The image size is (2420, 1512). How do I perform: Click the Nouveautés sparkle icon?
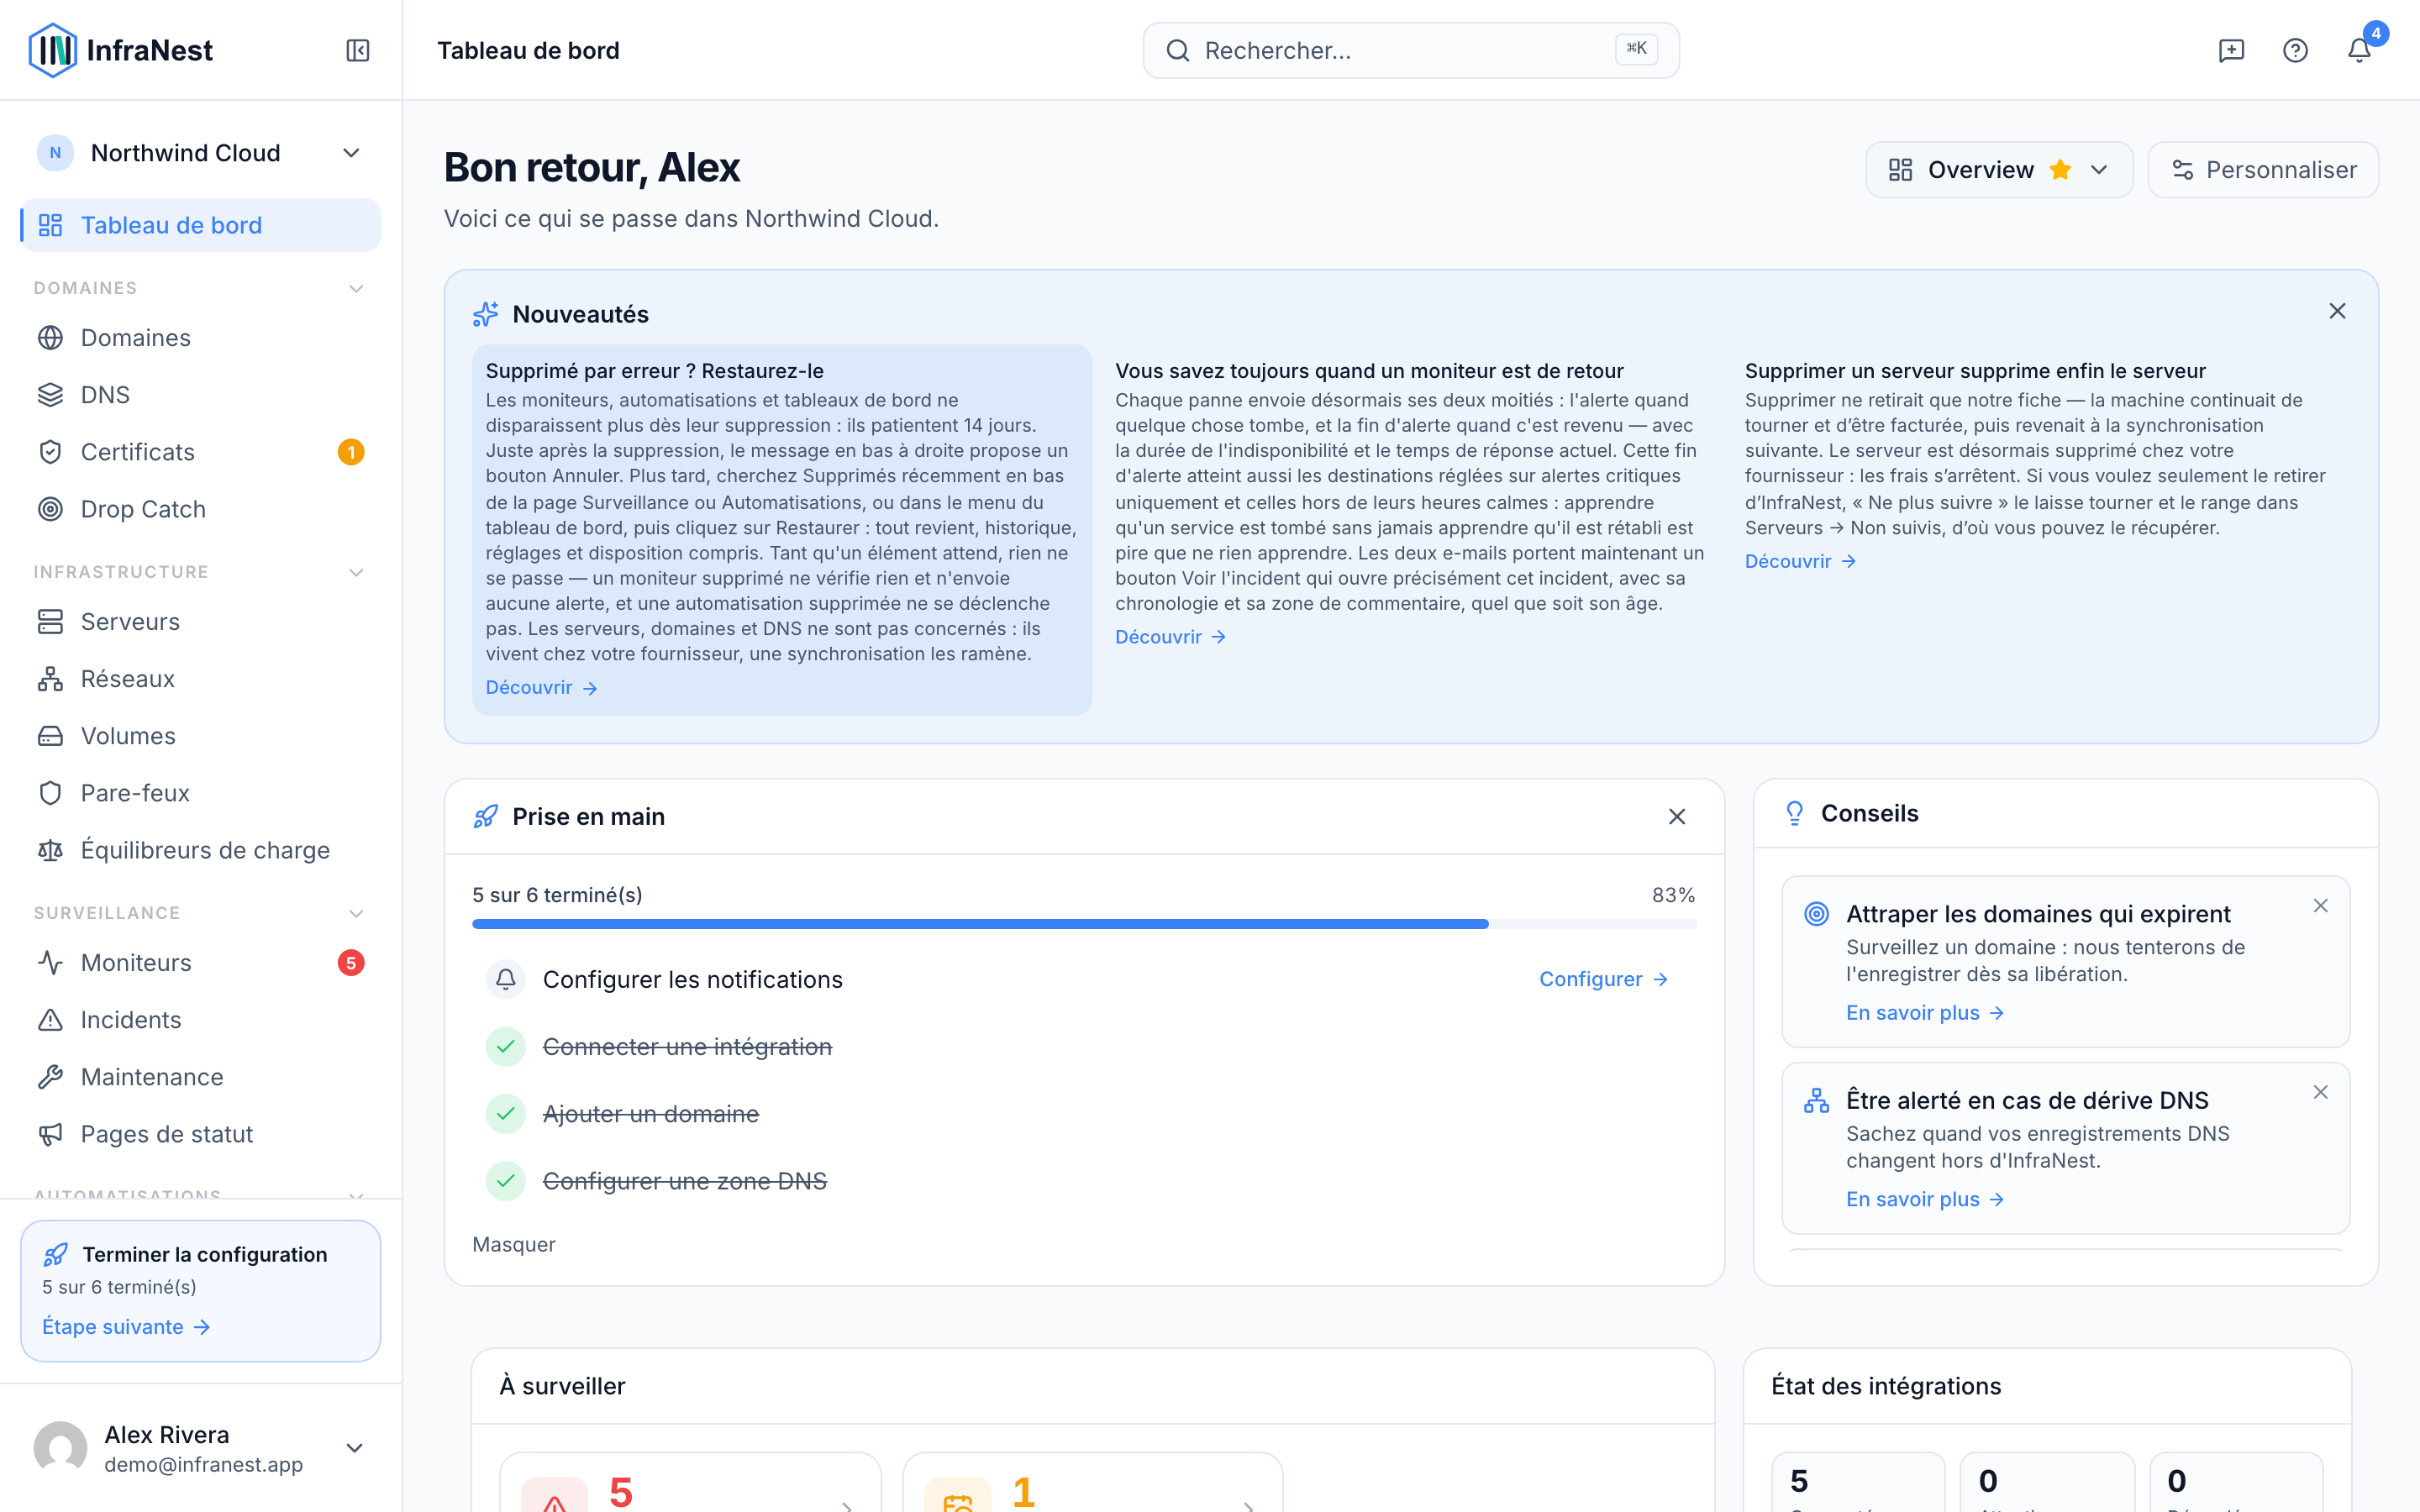pos(486,314)
